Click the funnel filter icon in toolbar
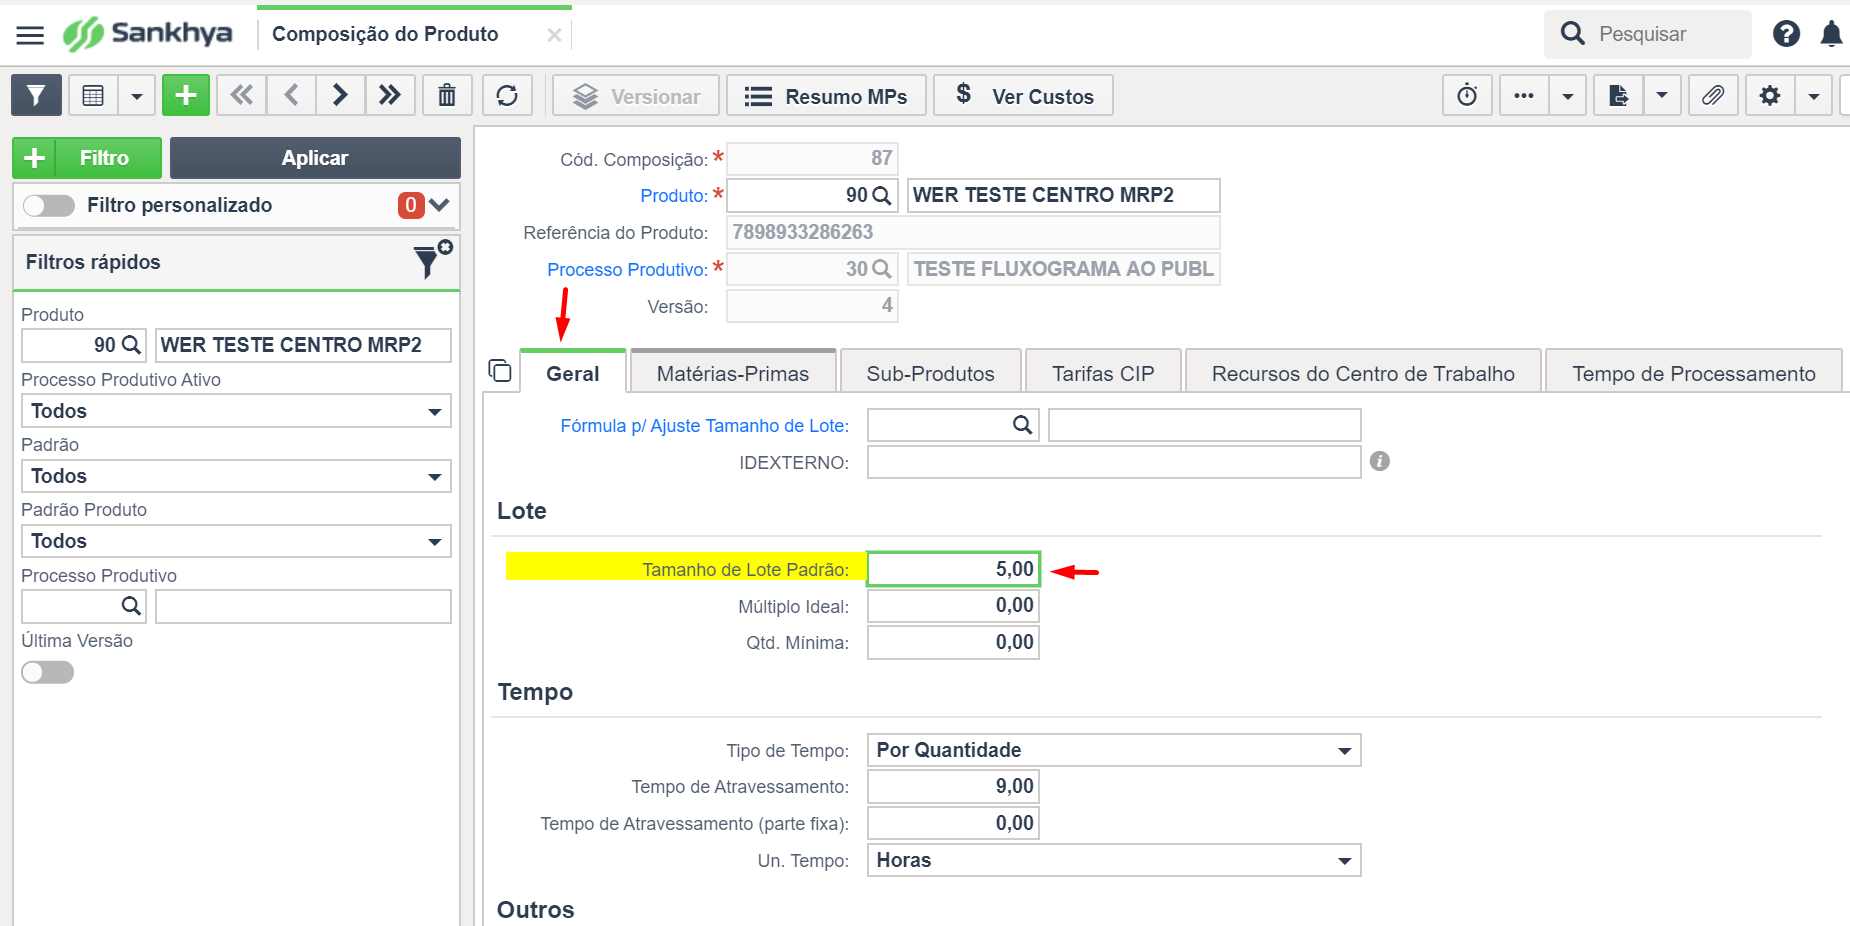The width and height of the screenshot is (1850, 926). point(36,96)
